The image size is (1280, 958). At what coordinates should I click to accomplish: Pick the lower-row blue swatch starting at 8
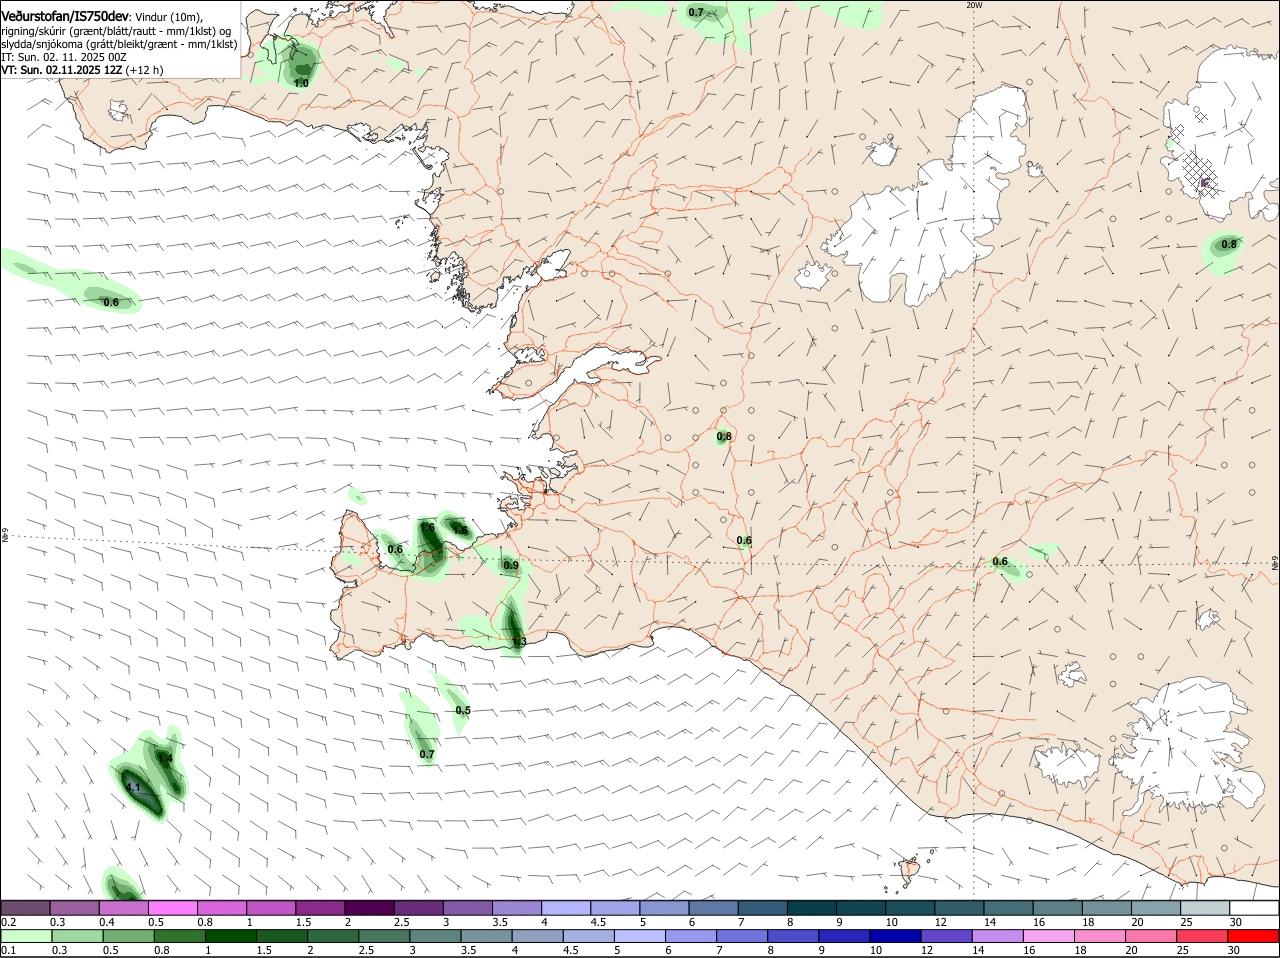coord(794,936)
